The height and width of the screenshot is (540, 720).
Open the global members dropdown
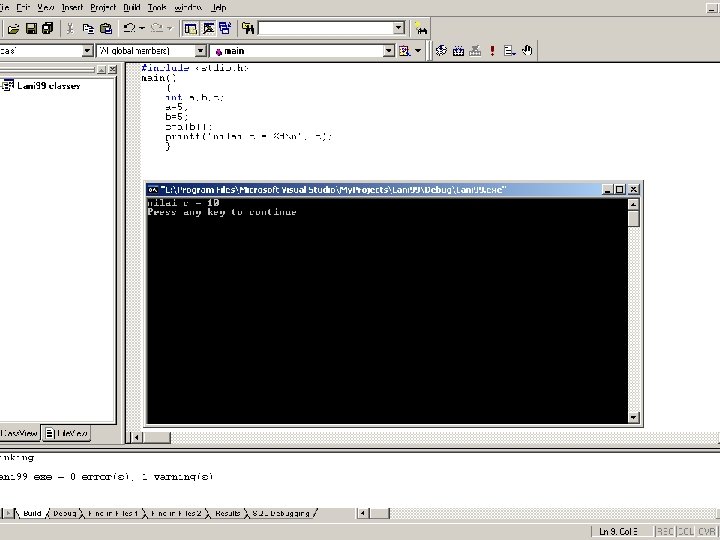tap(201, 51)
